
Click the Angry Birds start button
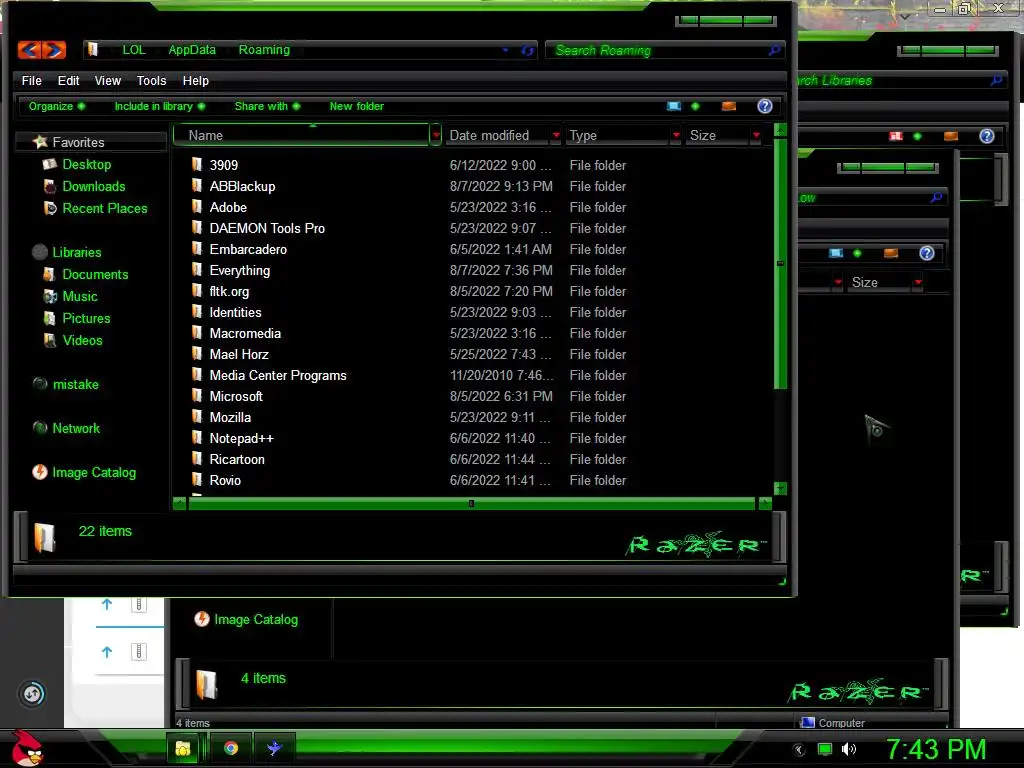pos(27,748)
